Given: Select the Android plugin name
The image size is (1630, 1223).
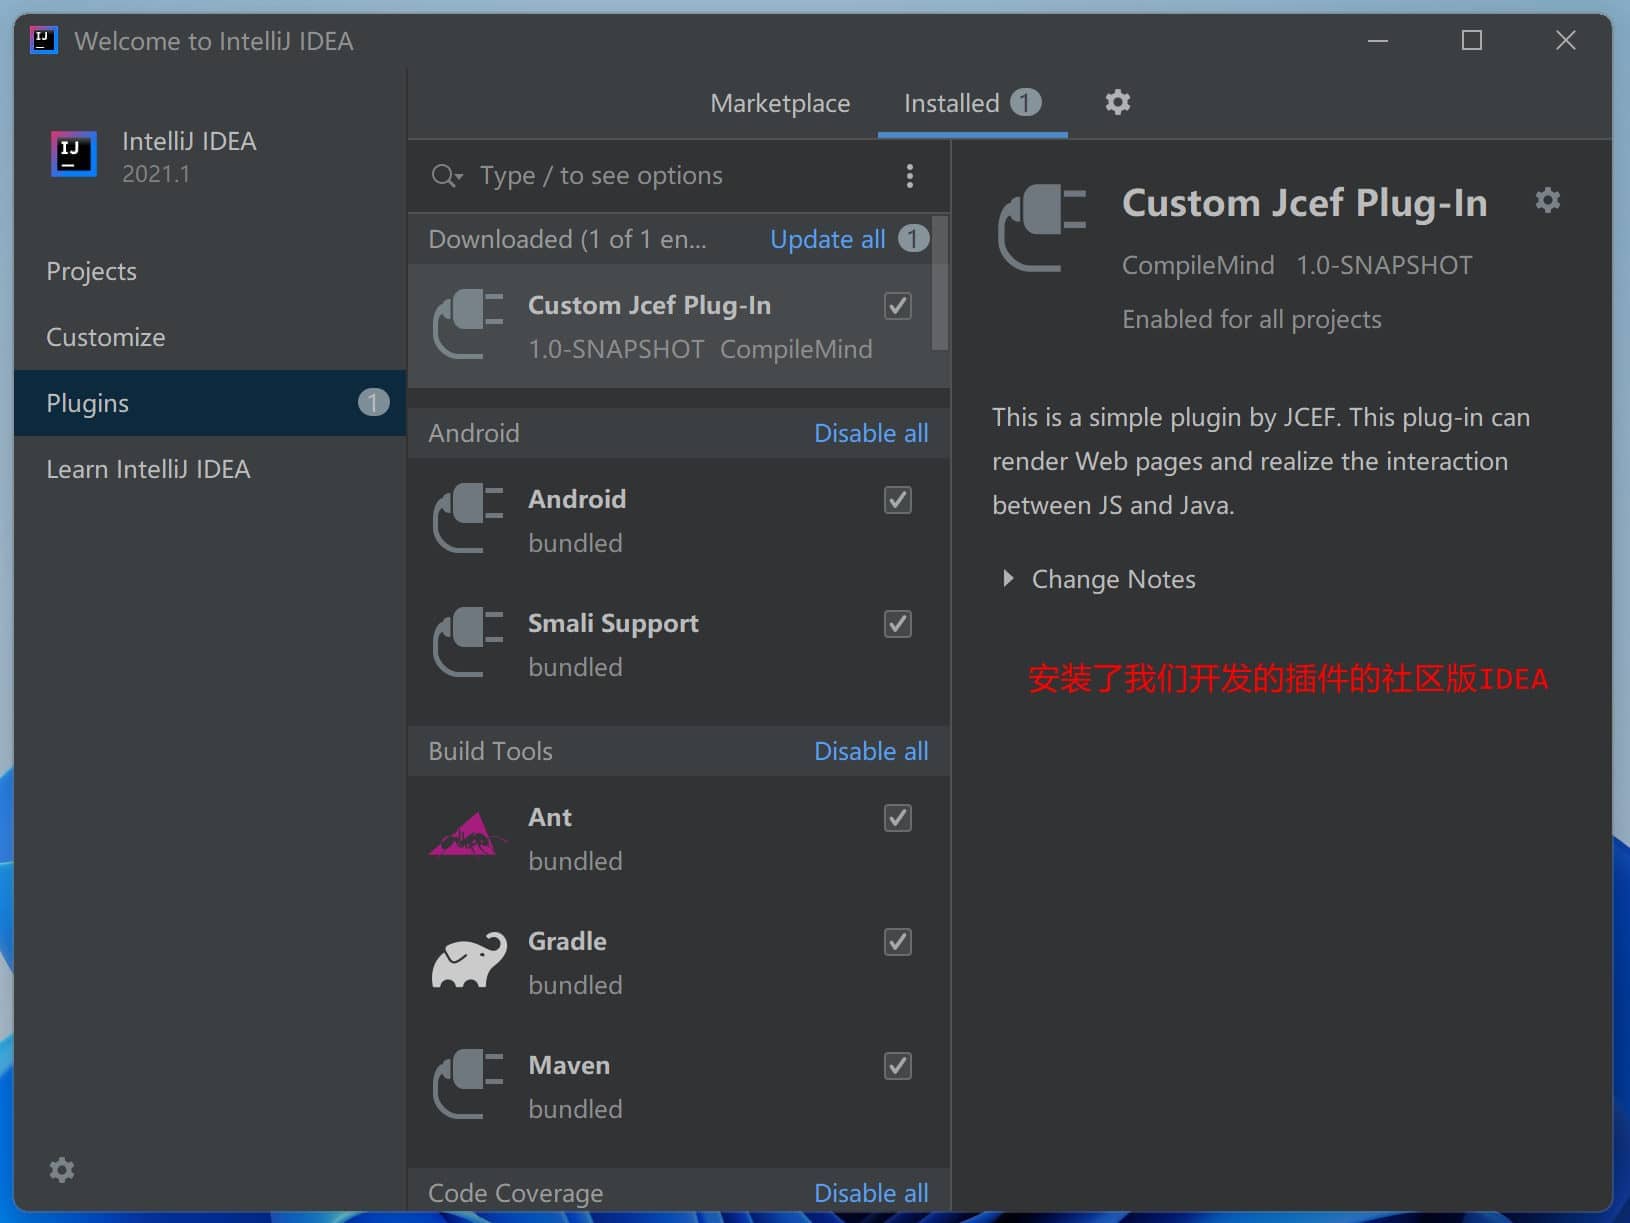Looking at the screenshot, I should (577, 499).
